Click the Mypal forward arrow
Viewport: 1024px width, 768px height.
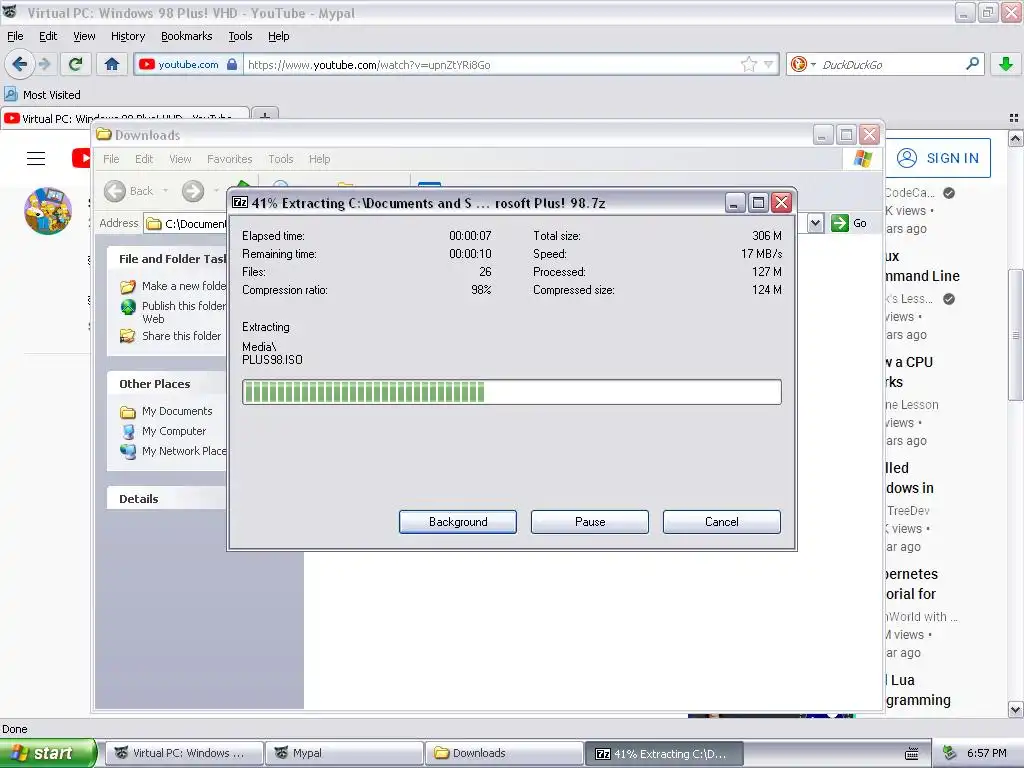44,64
